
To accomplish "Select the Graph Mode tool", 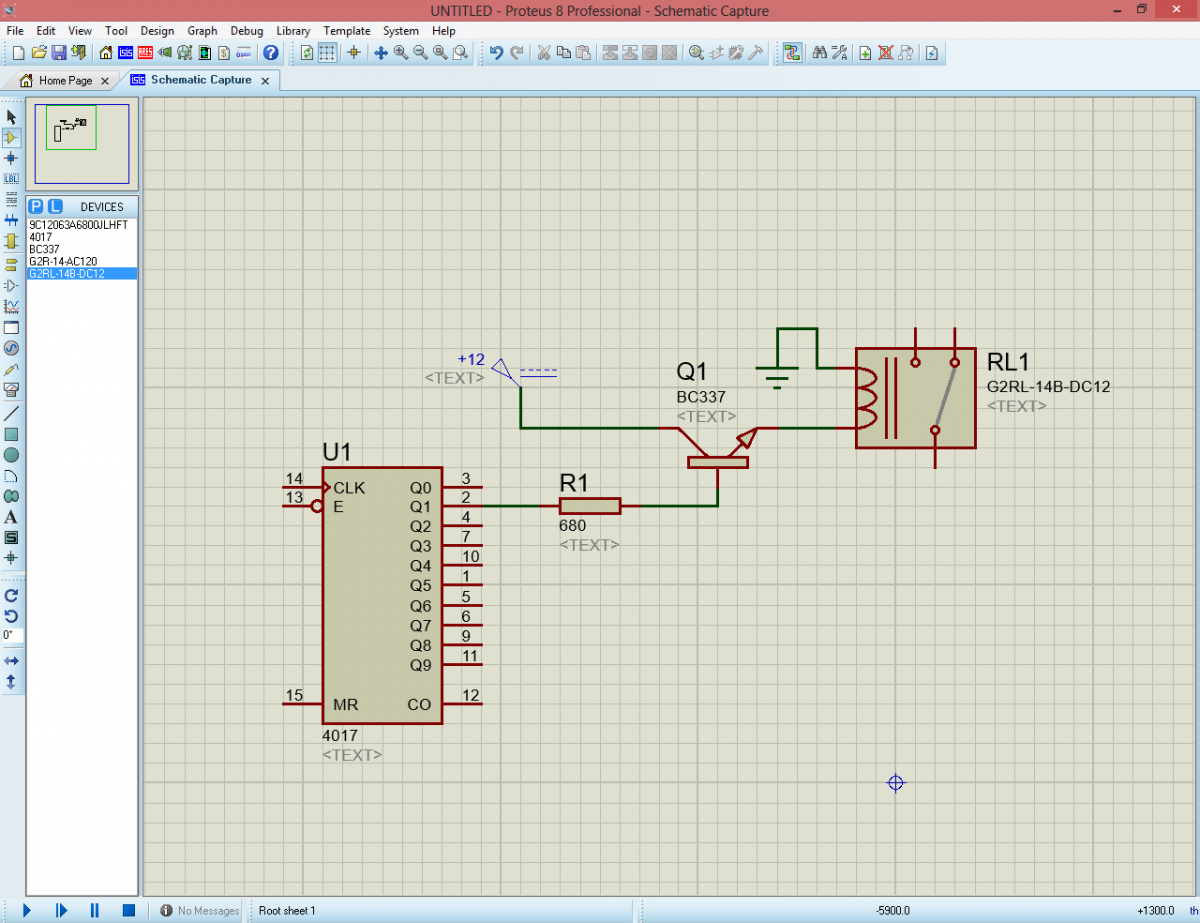I will click(x=11, y=306).
